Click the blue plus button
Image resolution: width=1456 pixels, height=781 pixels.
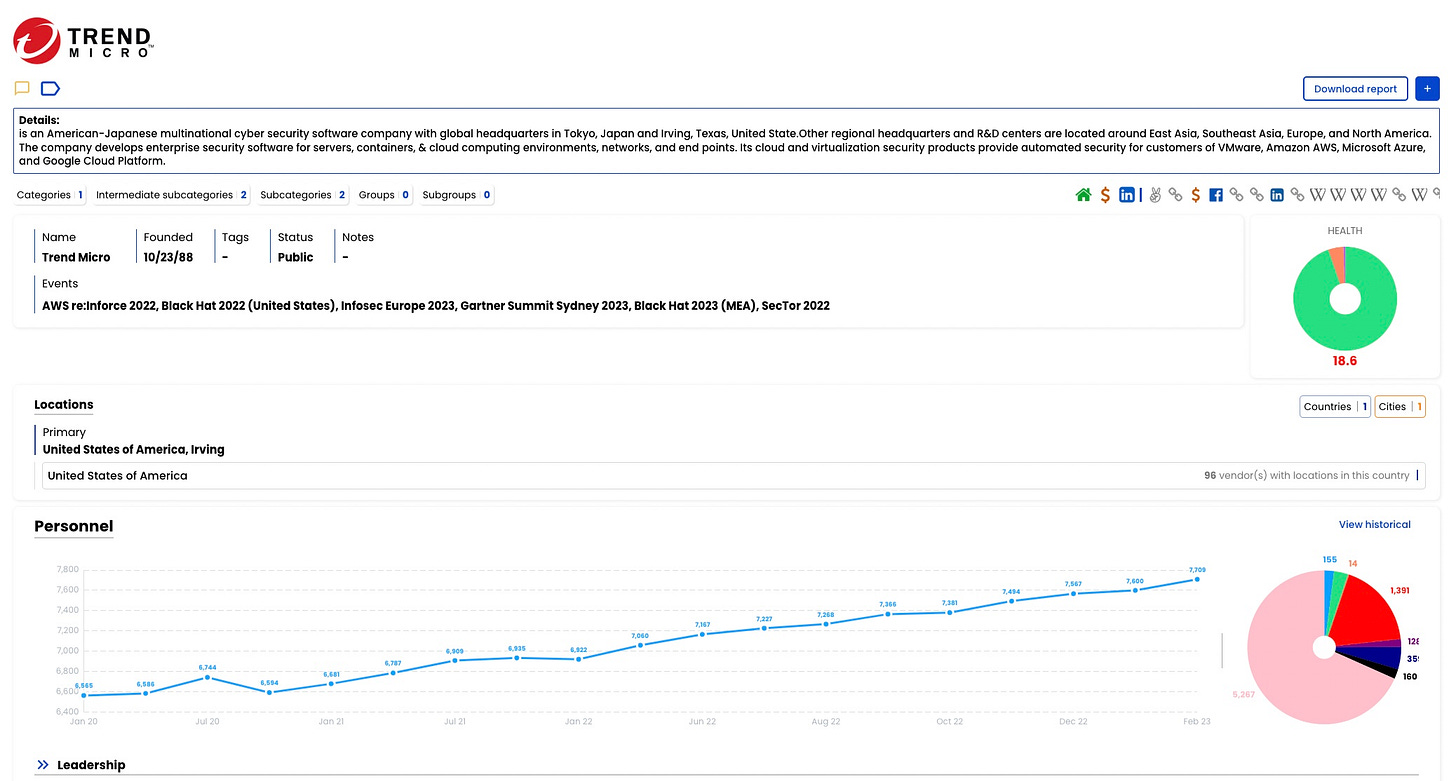(x=1427, y=88)
